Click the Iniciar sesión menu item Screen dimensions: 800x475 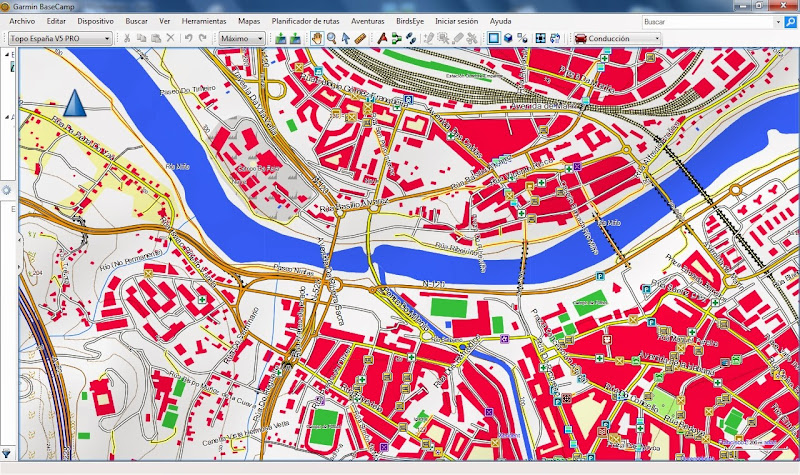click(x=456, y=21)
